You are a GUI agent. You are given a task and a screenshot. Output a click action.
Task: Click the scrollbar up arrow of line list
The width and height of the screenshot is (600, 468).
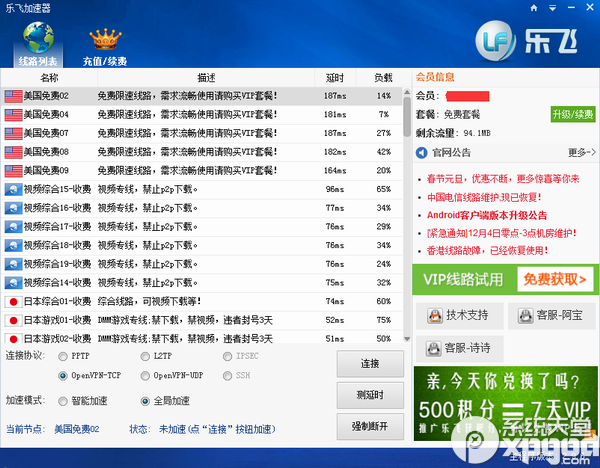pos(407,92)
